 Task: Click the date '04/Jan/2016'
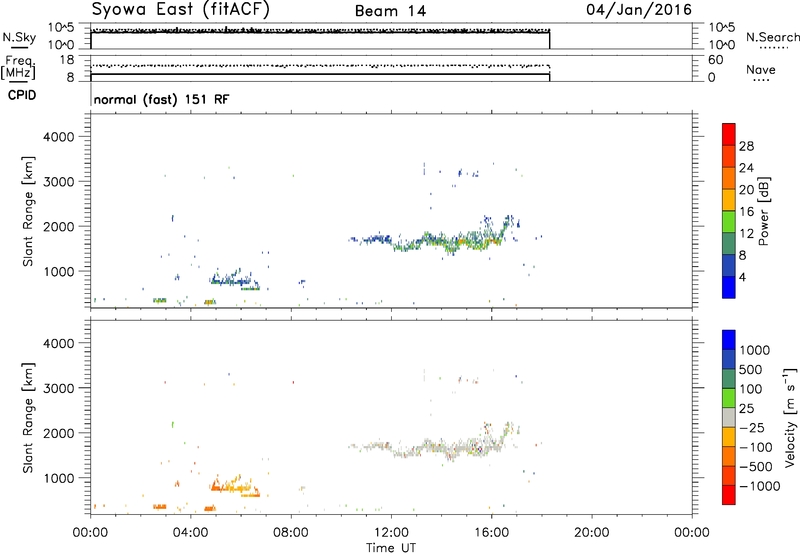pos(639,10)
